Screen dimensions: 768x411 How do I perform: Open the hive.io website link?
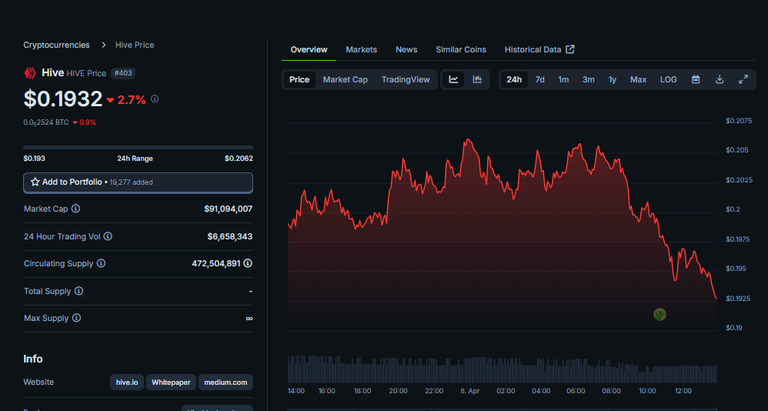(x=127, y=382)
